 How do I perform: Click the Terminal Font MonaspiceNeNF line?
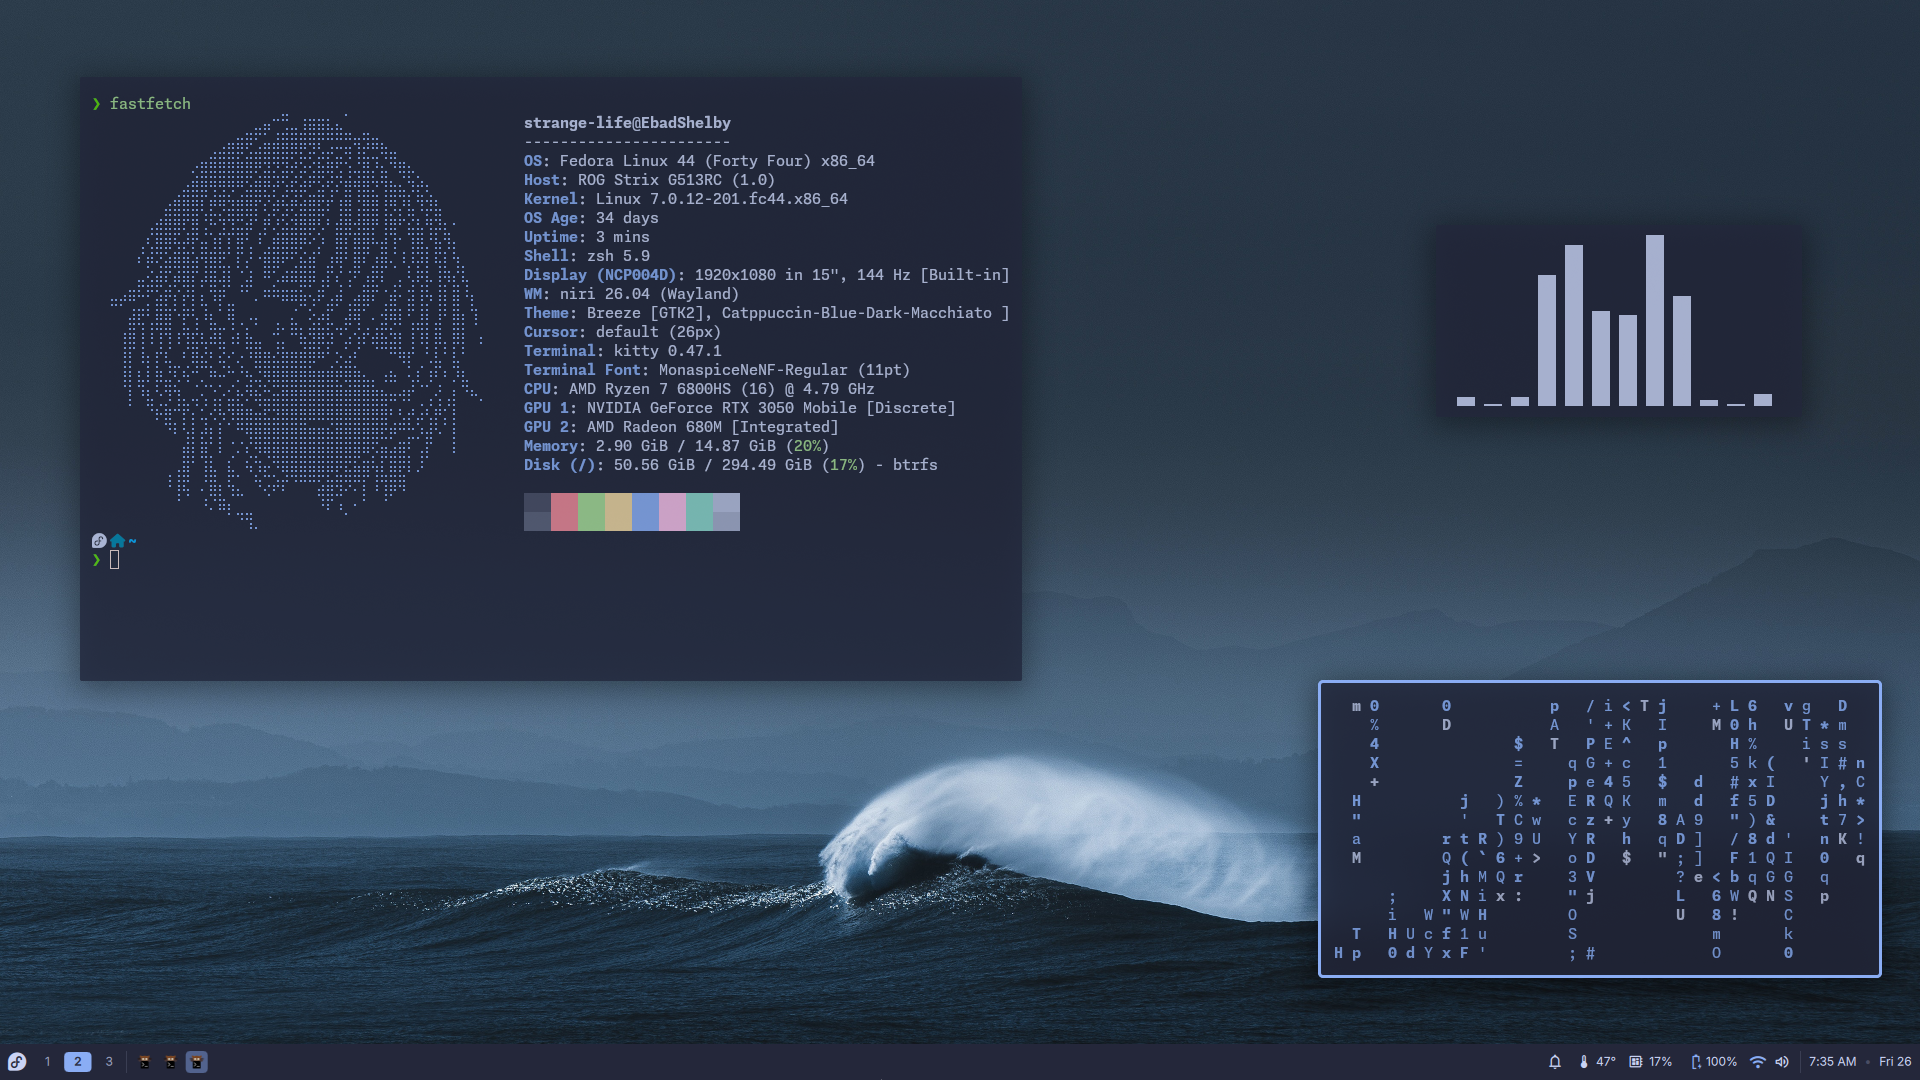[717, 370]
